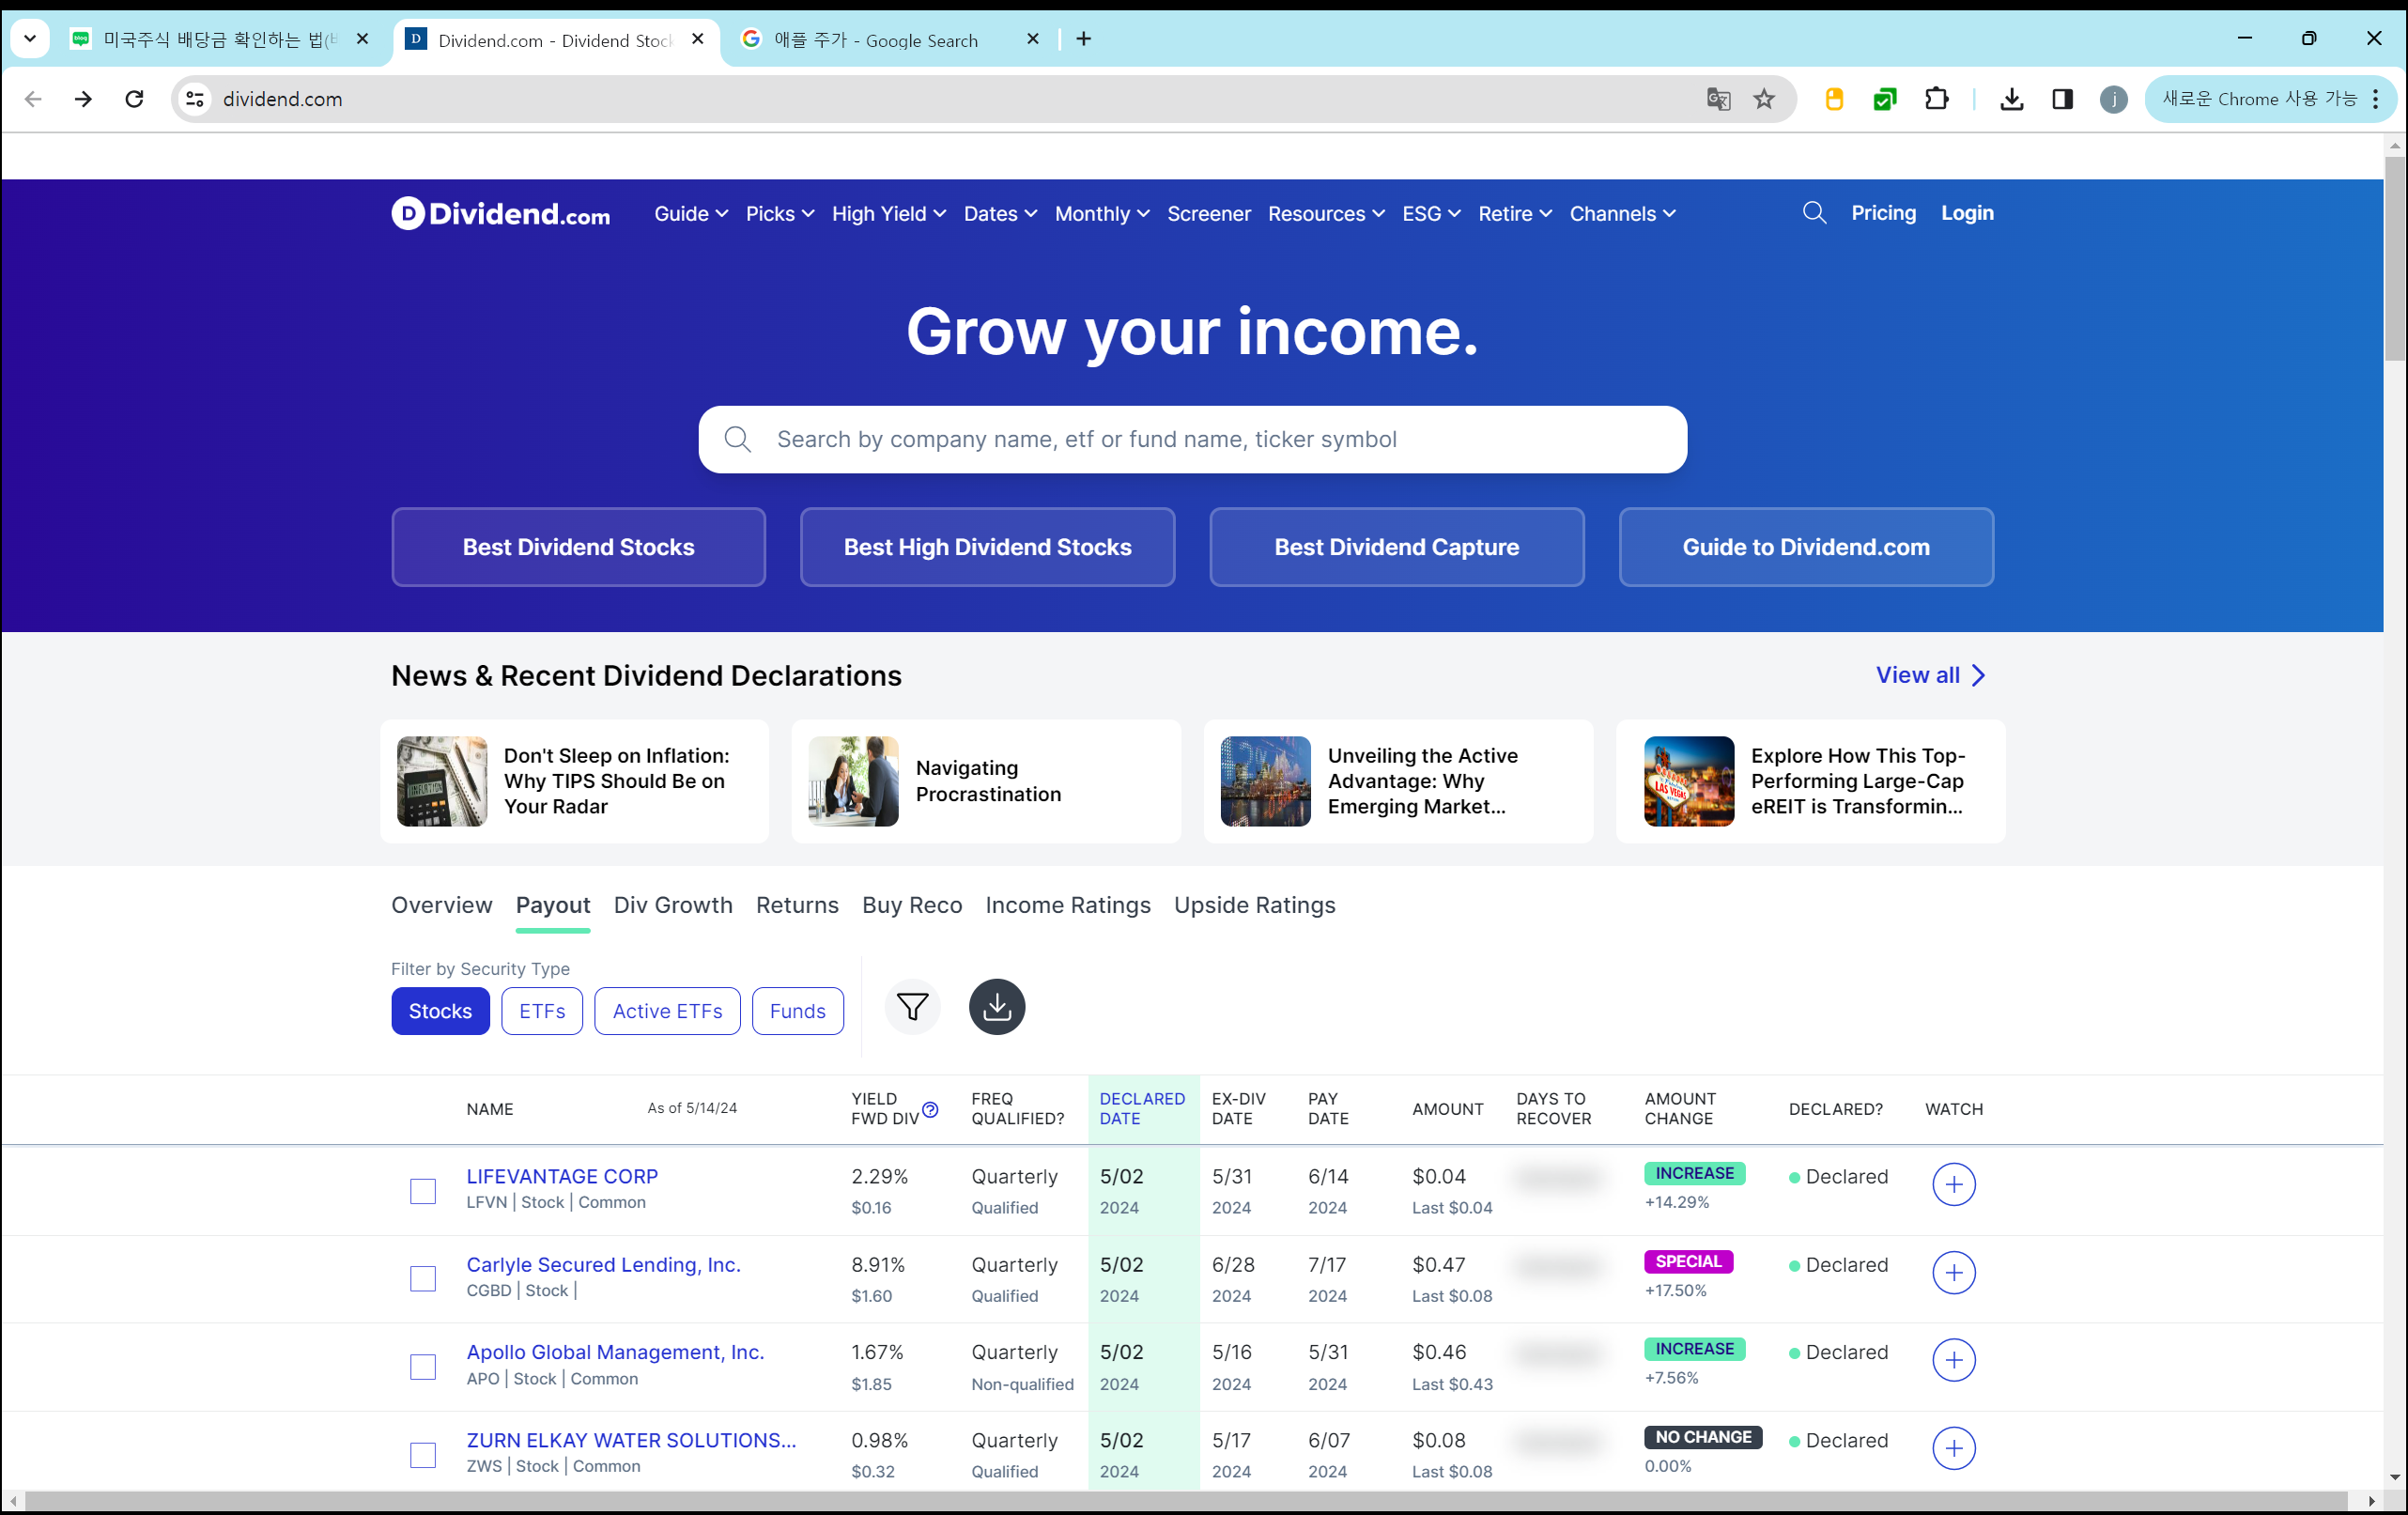This screenshot has height=1515, width=2408.
Task: Click the Best Dividend Capture button
Action: 1395,547
